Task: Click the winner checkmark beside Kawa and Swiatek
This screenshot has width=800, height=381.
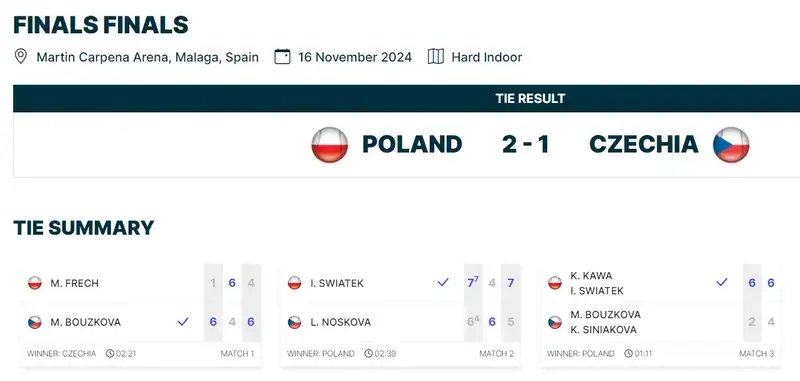Action: [x=721, y=282]
